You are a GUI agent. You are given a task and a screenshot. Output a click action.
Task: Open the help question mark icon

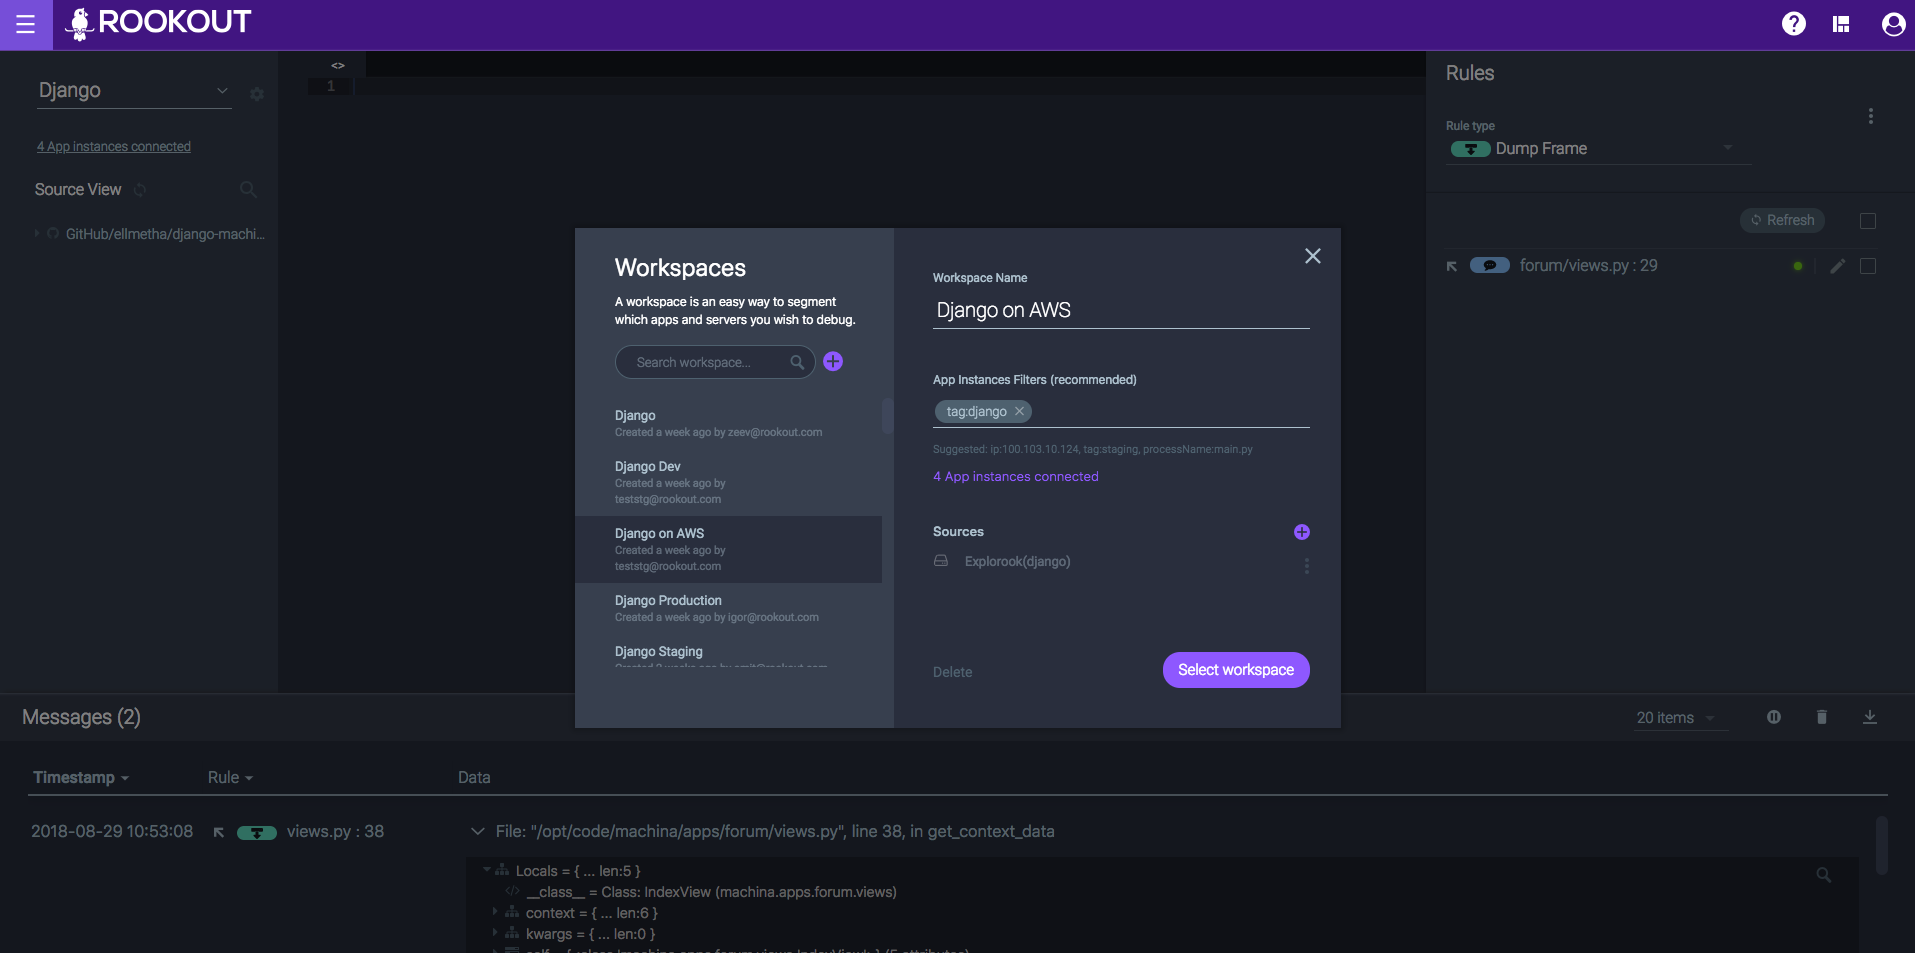[1793, 24]
